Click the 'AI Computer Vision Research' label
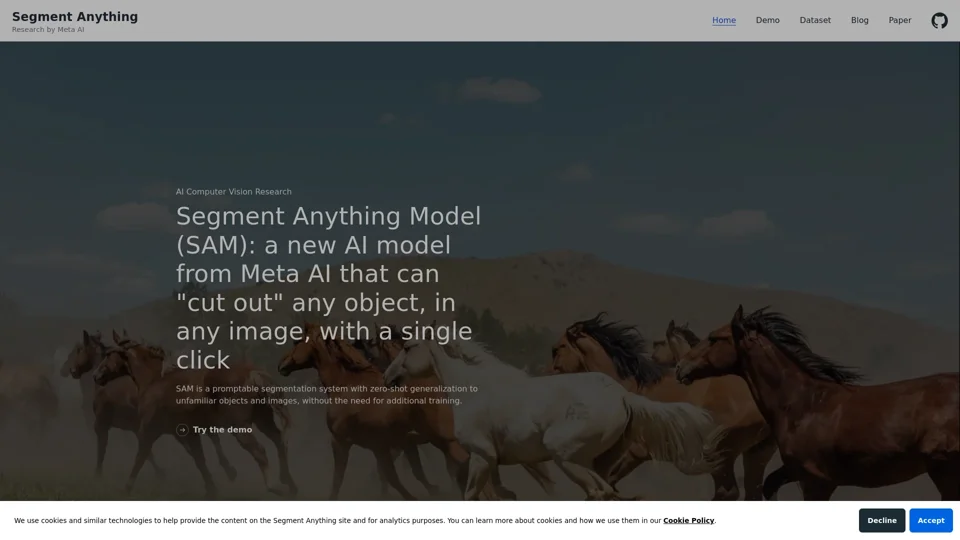 pyautogui.click(x=233, y=192)
